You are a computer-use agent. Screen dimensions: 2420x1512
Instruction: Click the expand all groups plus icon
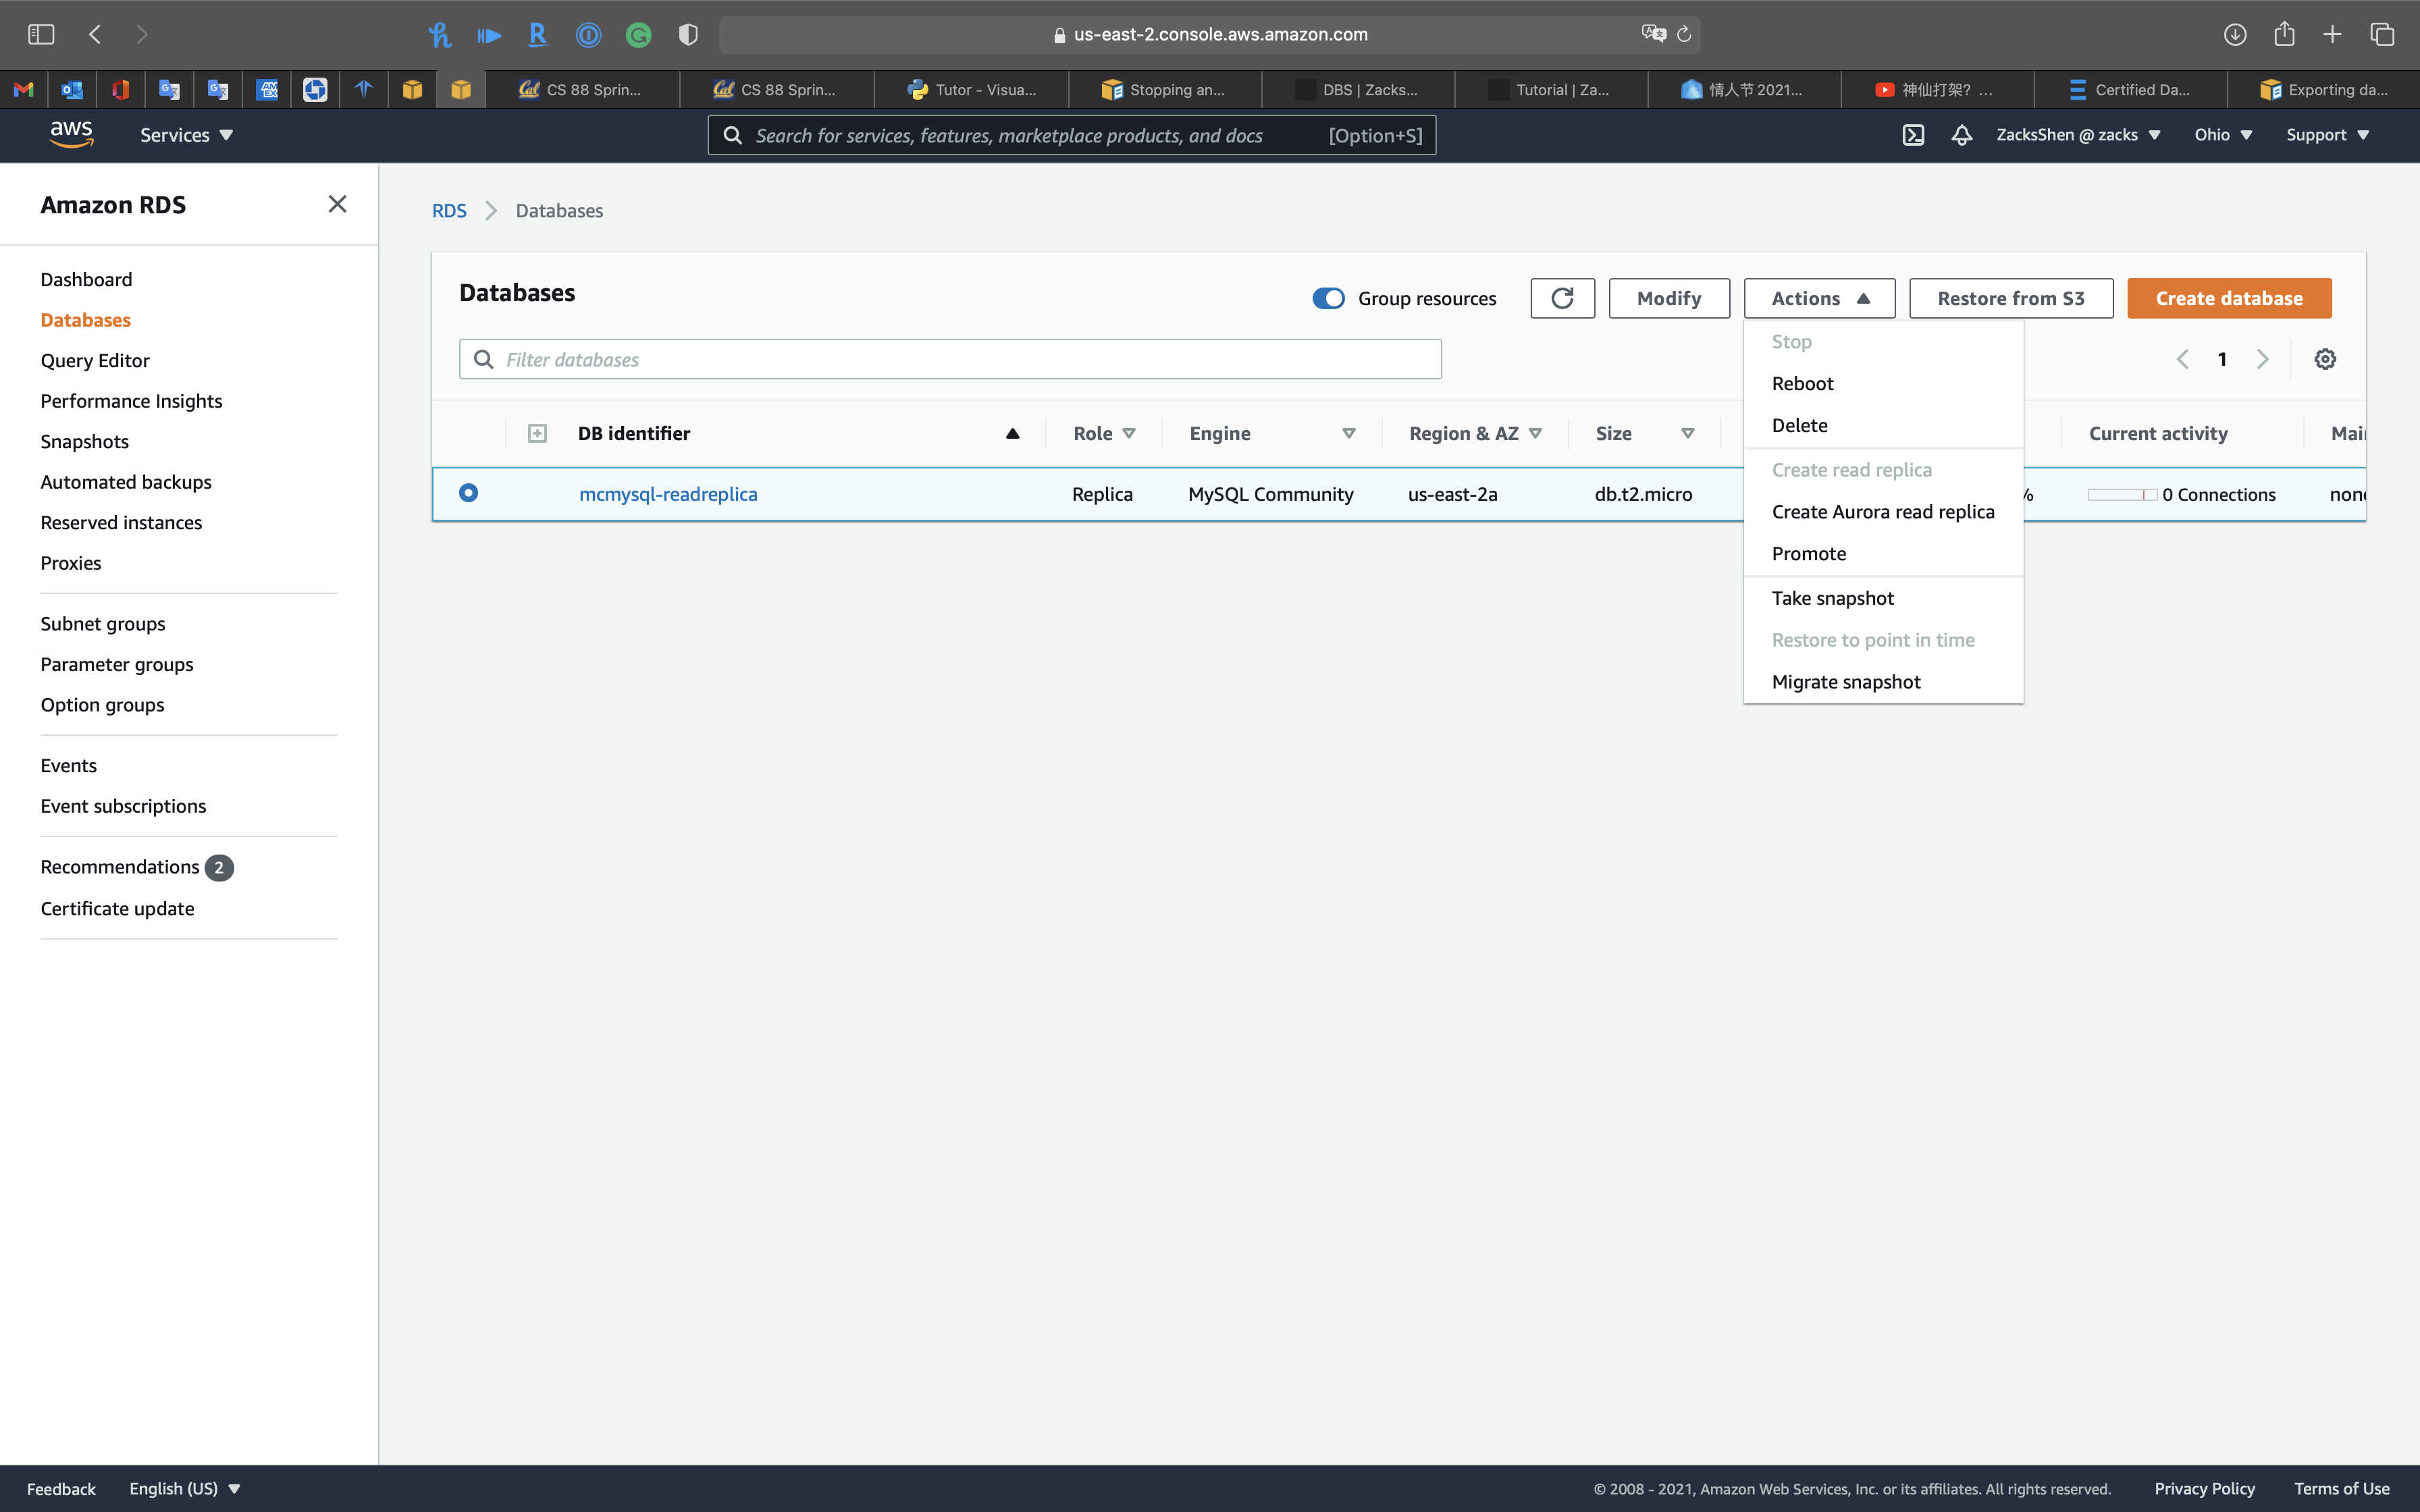coord(537,433)
